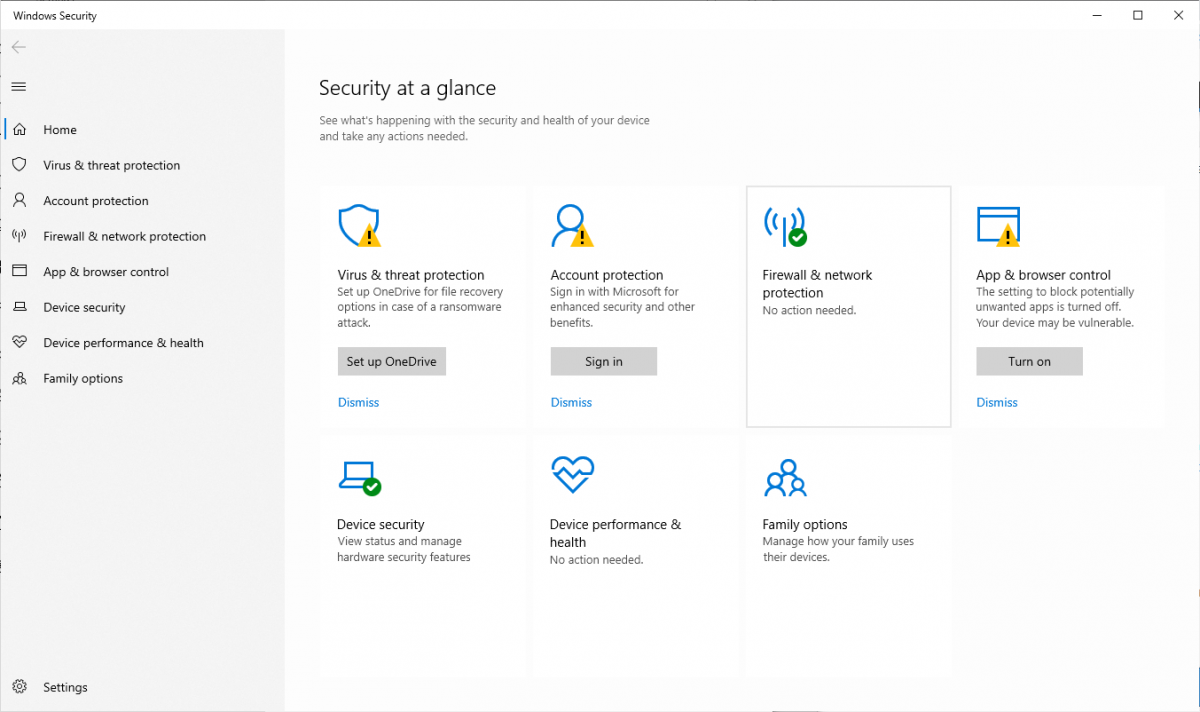
Task: Click the window icon for App & browser sidebar
Action: pyautogui.click(x=19, y=271)
